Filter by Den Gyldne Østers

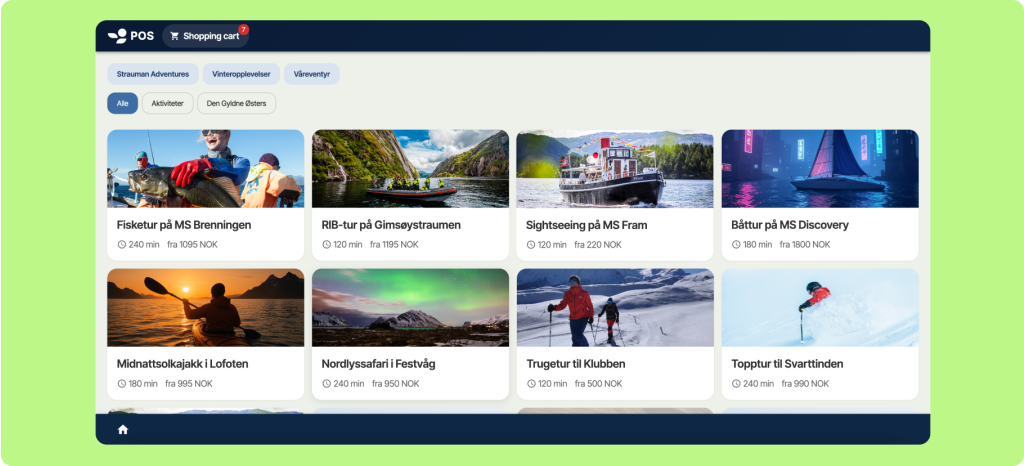point(236,103)
